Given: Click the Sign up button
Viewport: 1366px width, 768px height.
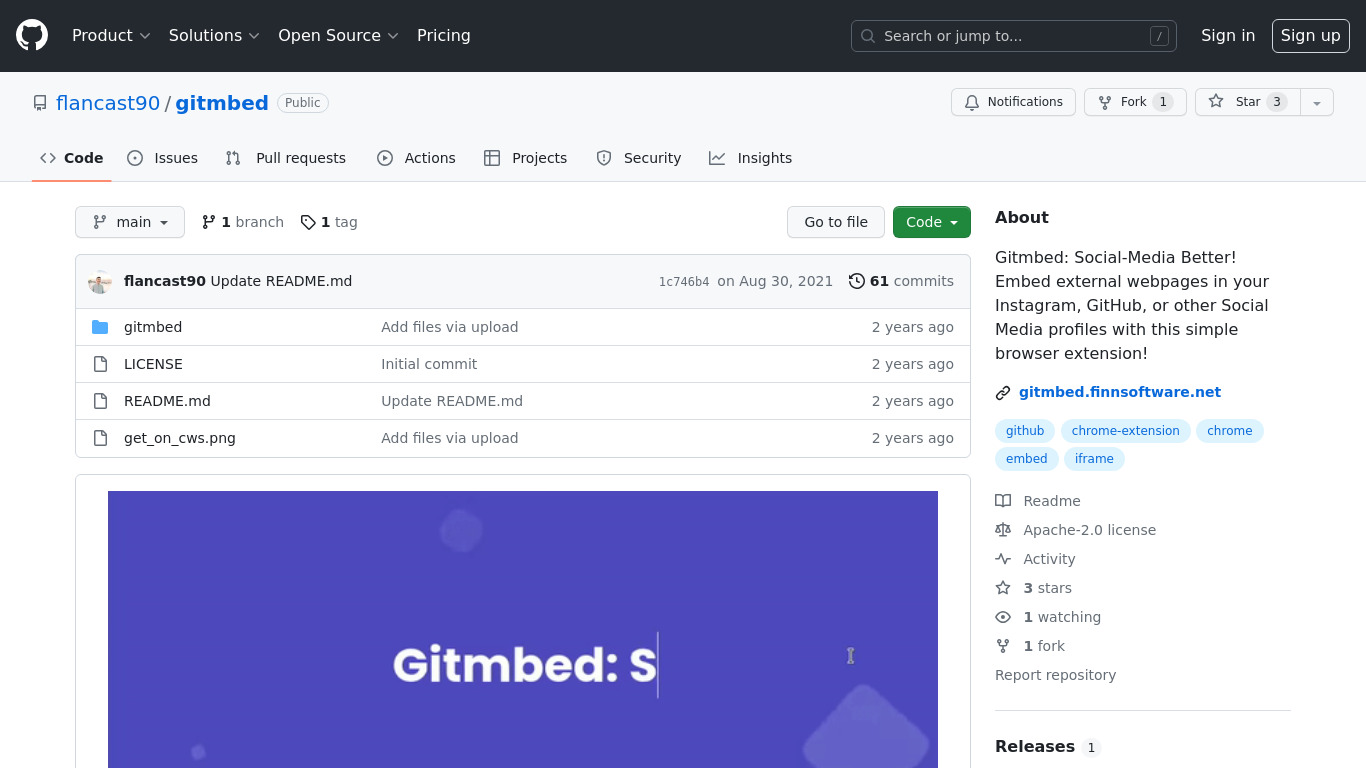Looking at the screenshot, I should (x=1310, y=36).
